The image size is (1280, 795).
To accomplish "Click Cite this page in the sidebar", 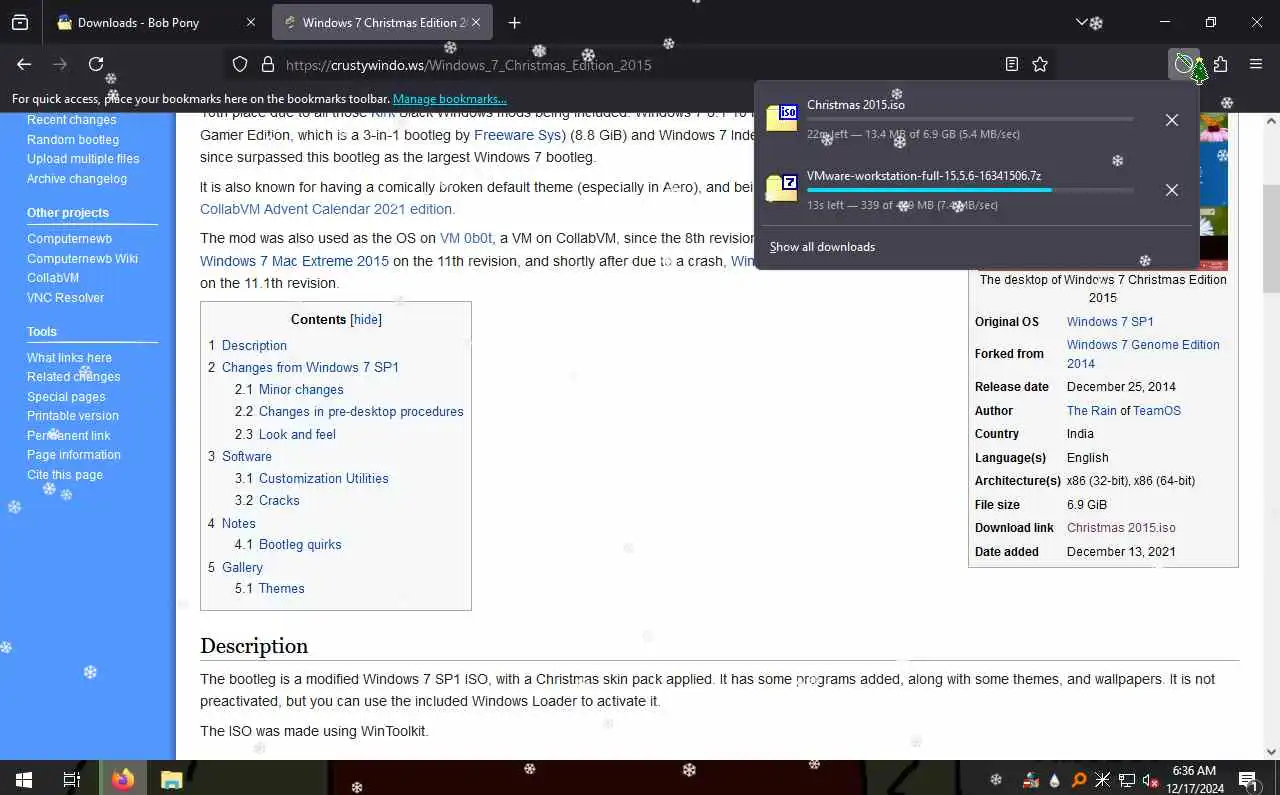I will click(65, 475).
